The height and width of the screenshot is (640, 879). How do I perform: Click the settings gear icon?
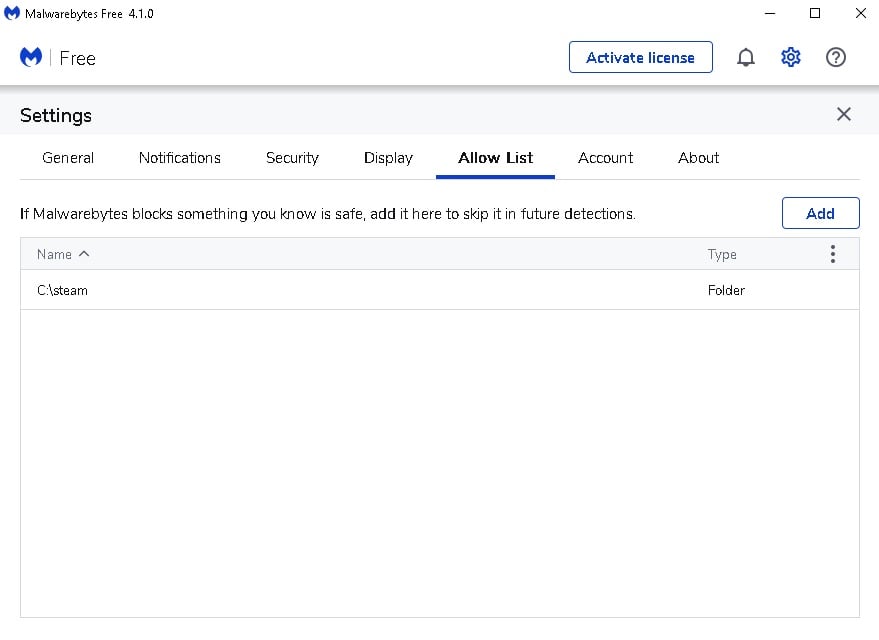790,57
